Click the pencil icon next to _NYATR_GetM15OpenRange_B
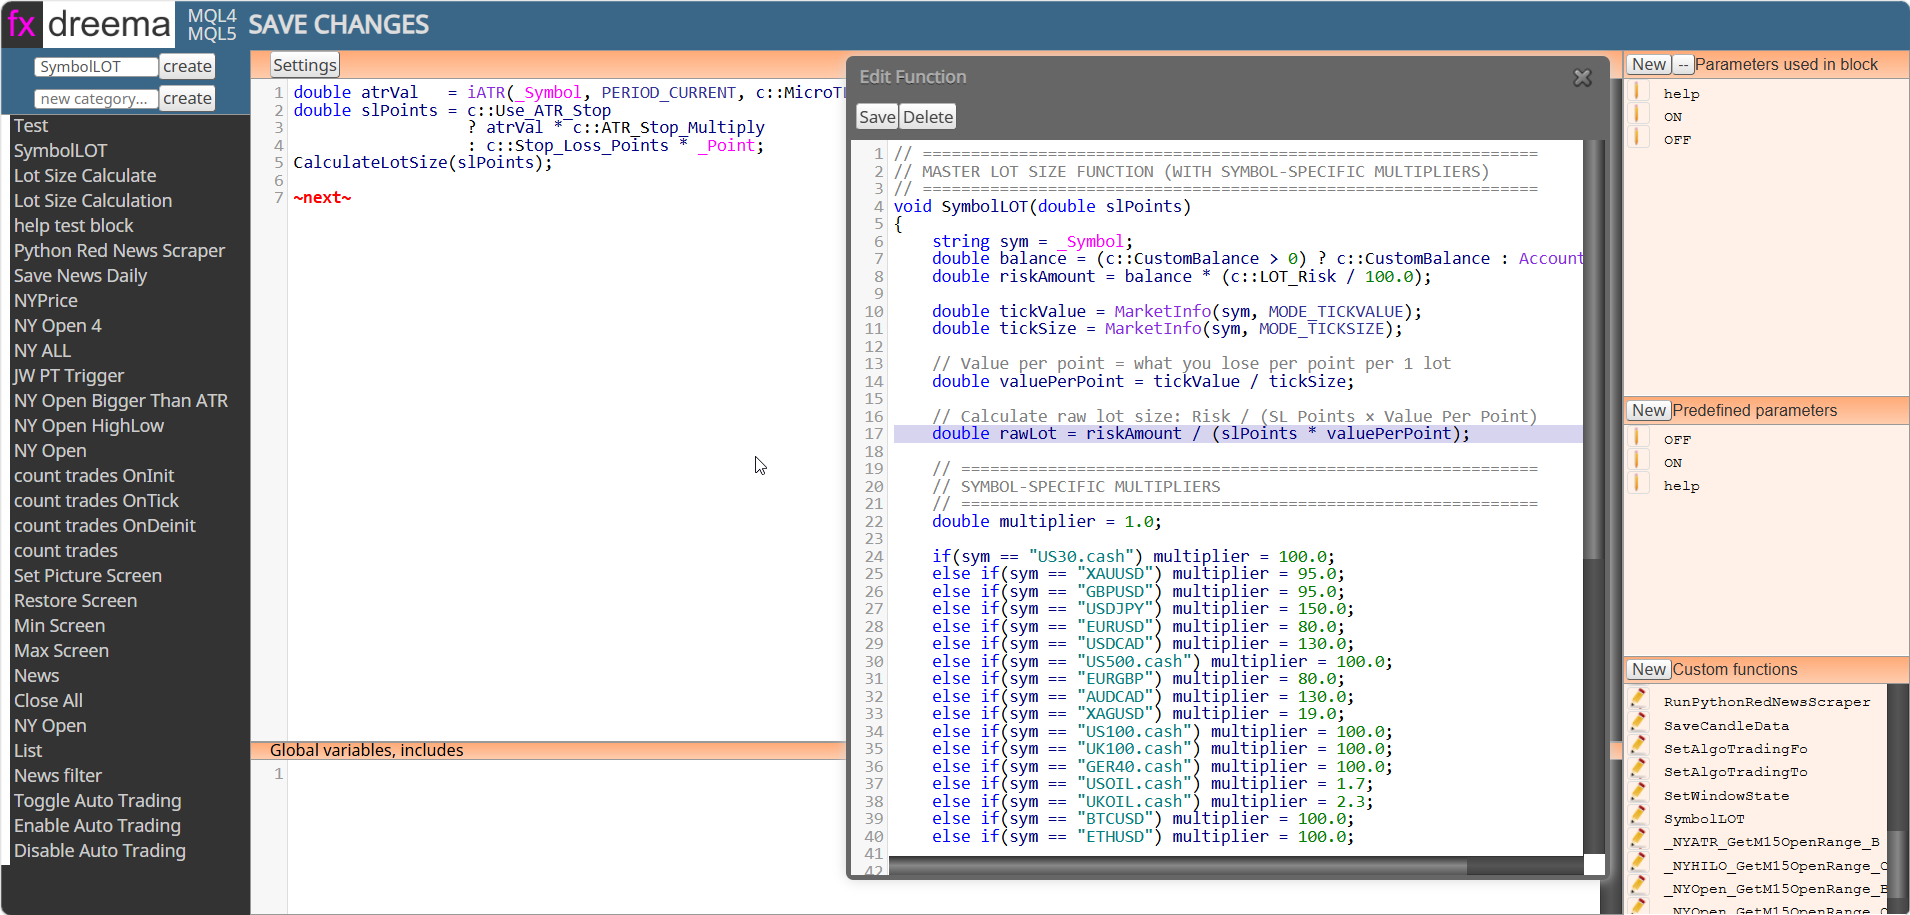Screen dimensions: 1910x915 pos(1638,840)
